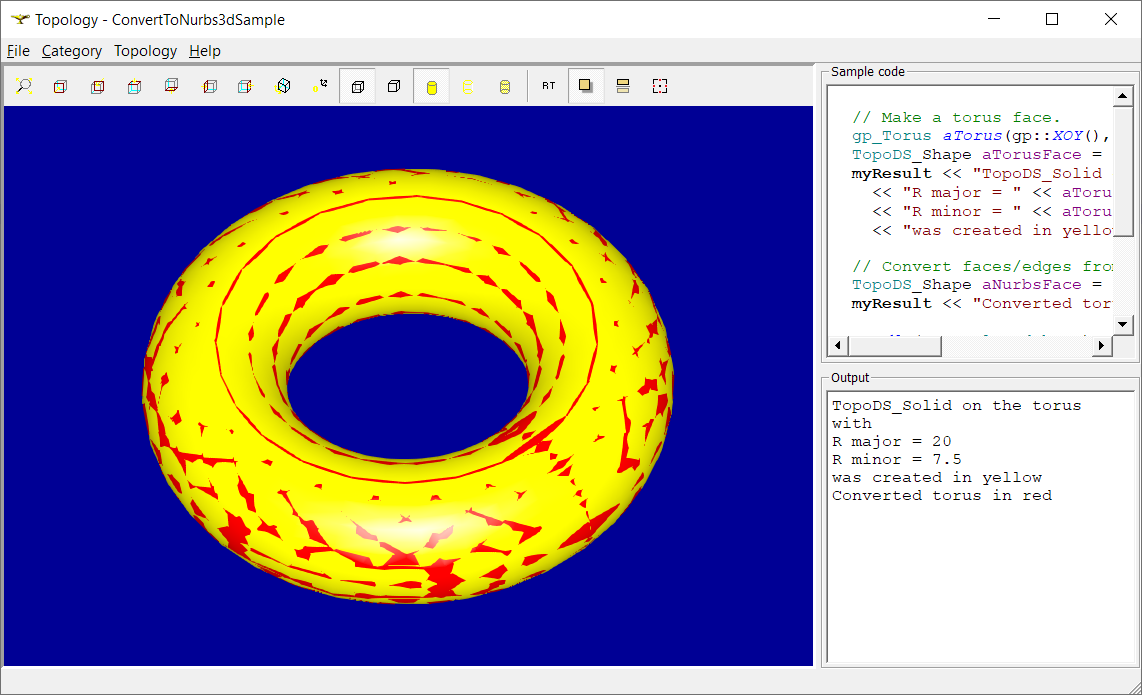Toggle the pressed shadowed square icon after RT
This screenshot has height=695, width=1142.
[x=585, y=87]
